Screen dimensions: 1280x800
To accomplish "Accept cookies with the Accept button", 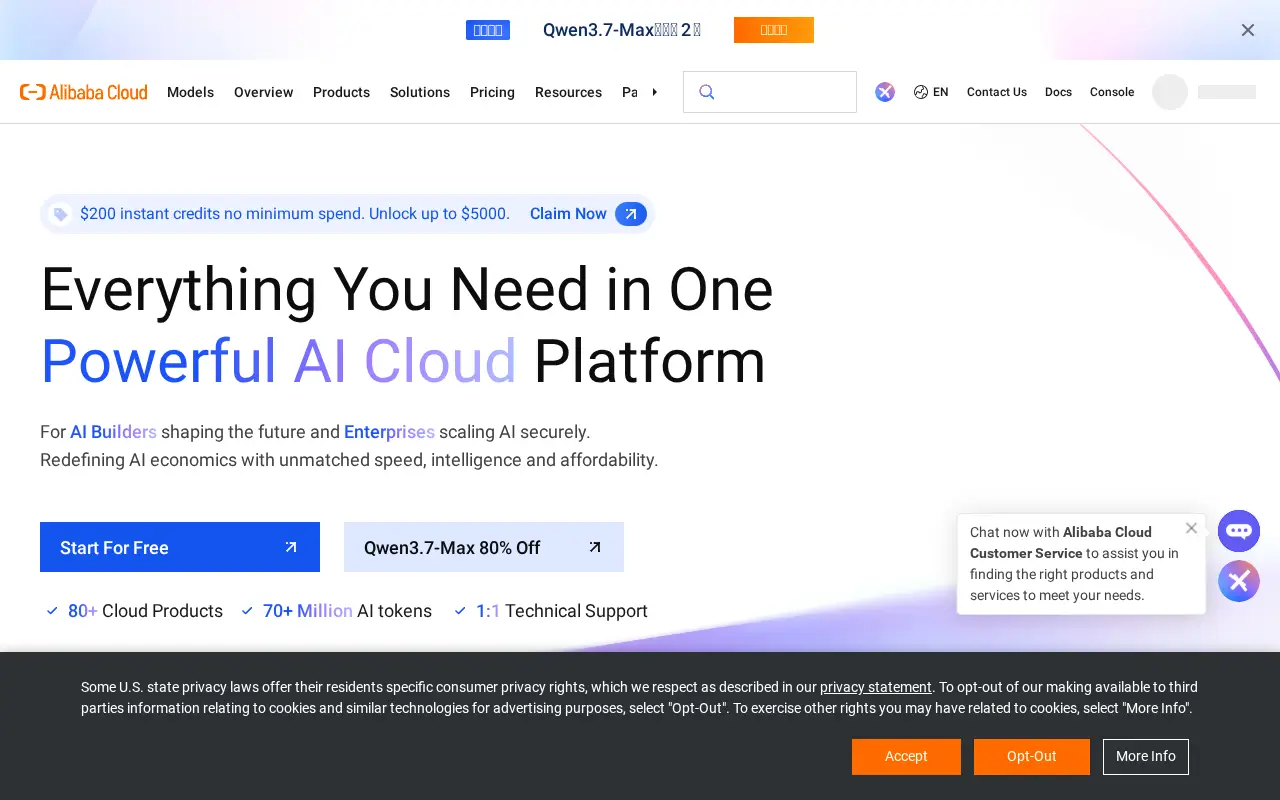I will point(906,757).
